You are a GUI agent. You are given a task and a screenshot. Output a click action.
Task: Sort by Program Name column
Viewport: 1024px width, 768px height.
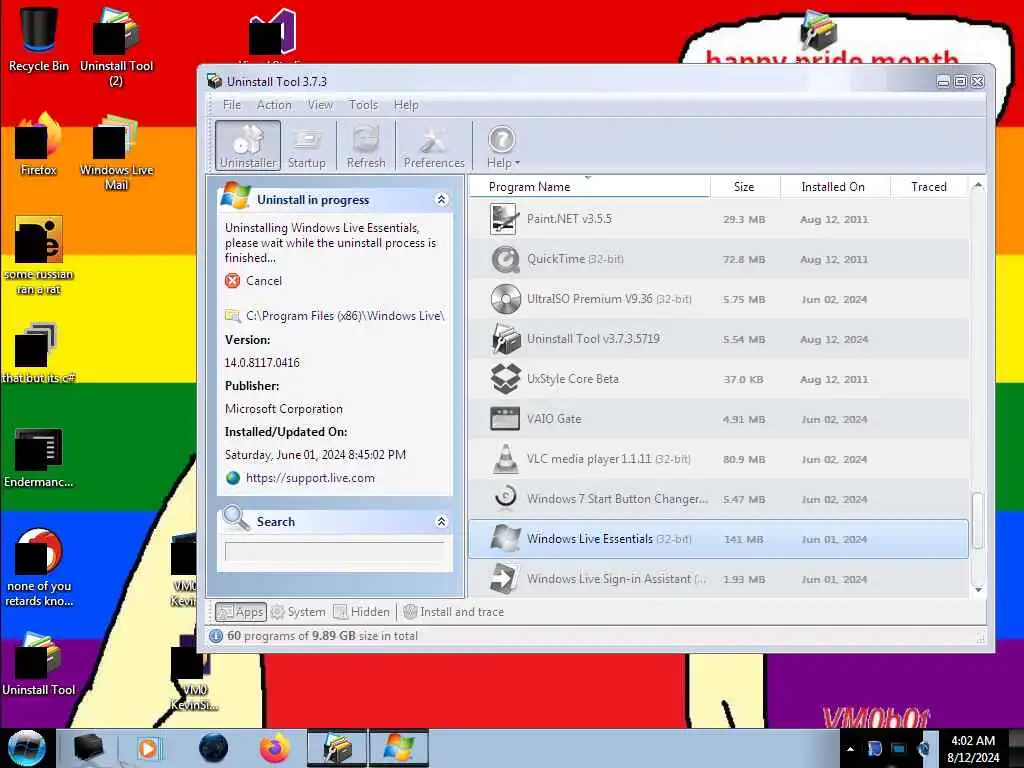pyautogui.click(x=590, y=187)
